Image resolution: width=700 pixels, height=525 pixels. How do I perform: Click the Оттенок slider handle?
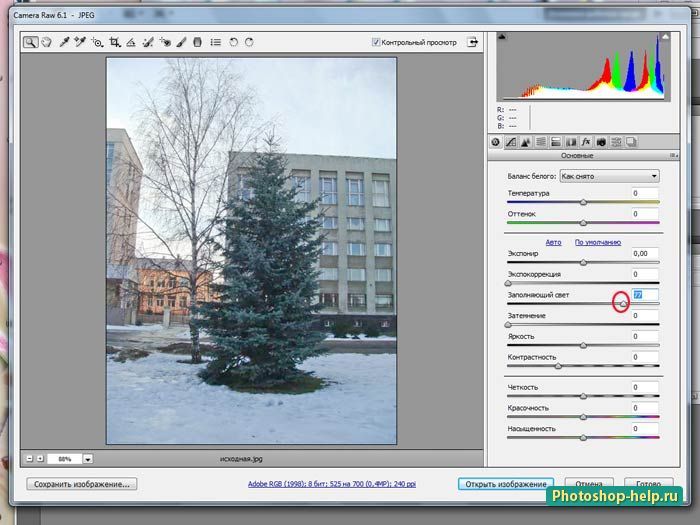click(583, 223)
